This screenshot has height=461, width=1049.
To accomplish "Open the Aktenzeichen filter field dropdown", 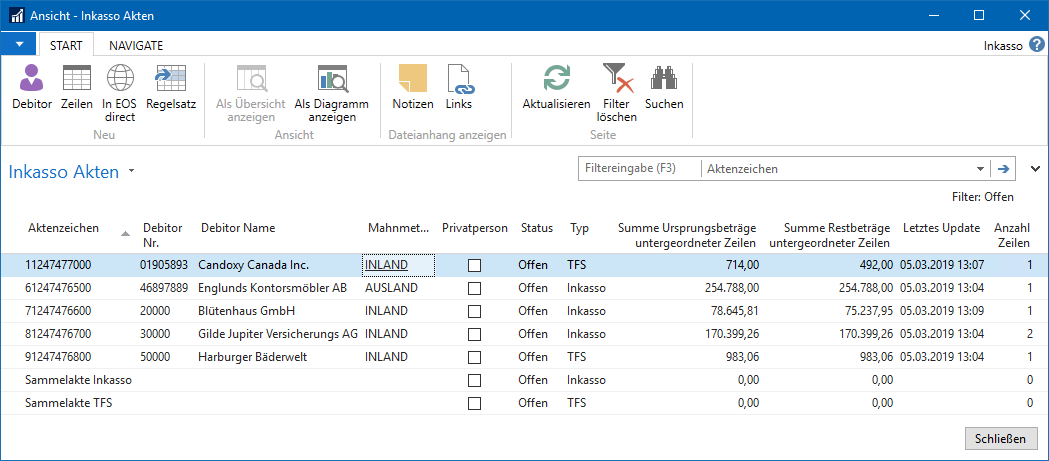I will (x=980, y=169).
